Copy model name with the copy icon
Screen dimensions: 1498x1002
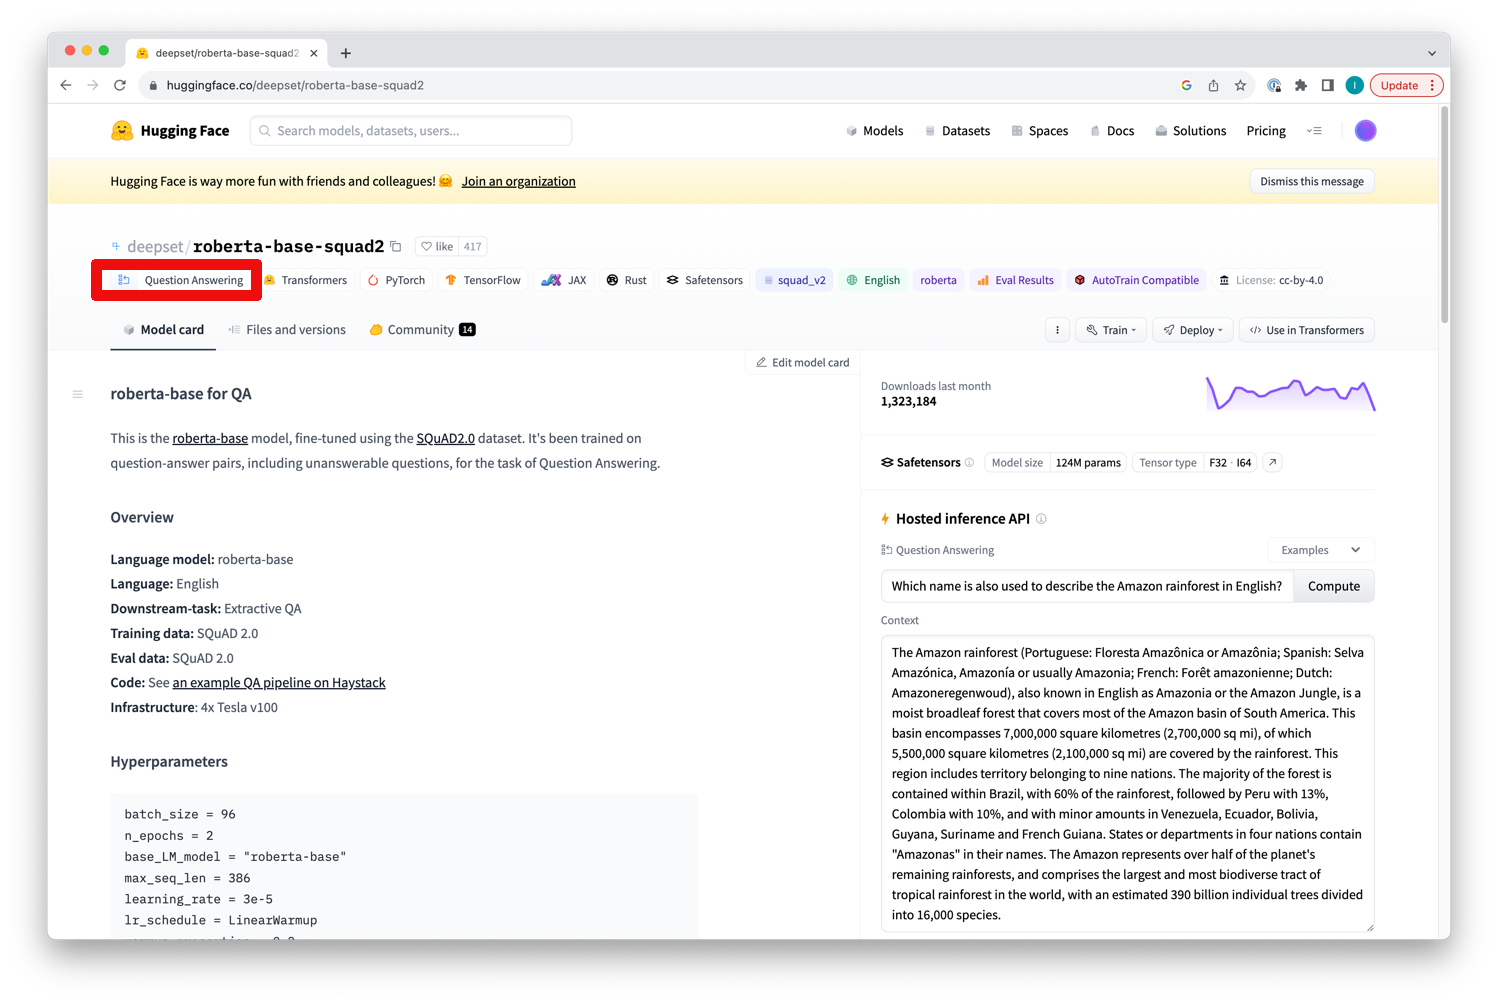pyautogui.click(x=396, y=246)
